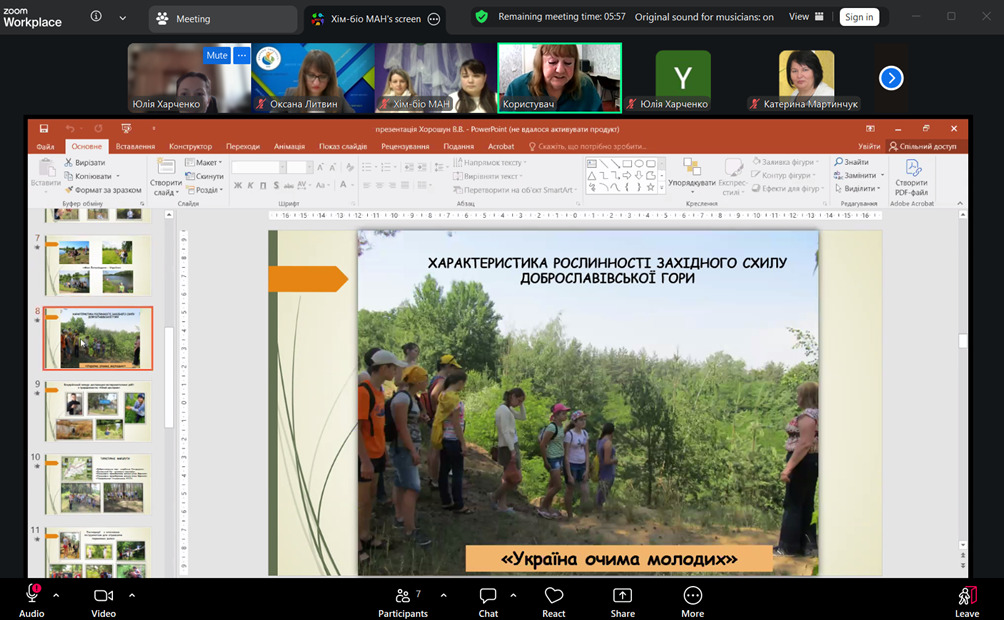Click the meeting encryption shield icon
The height and width of the screenshot is (620, 1004).
pyautogui.click(x=482, y=17)
